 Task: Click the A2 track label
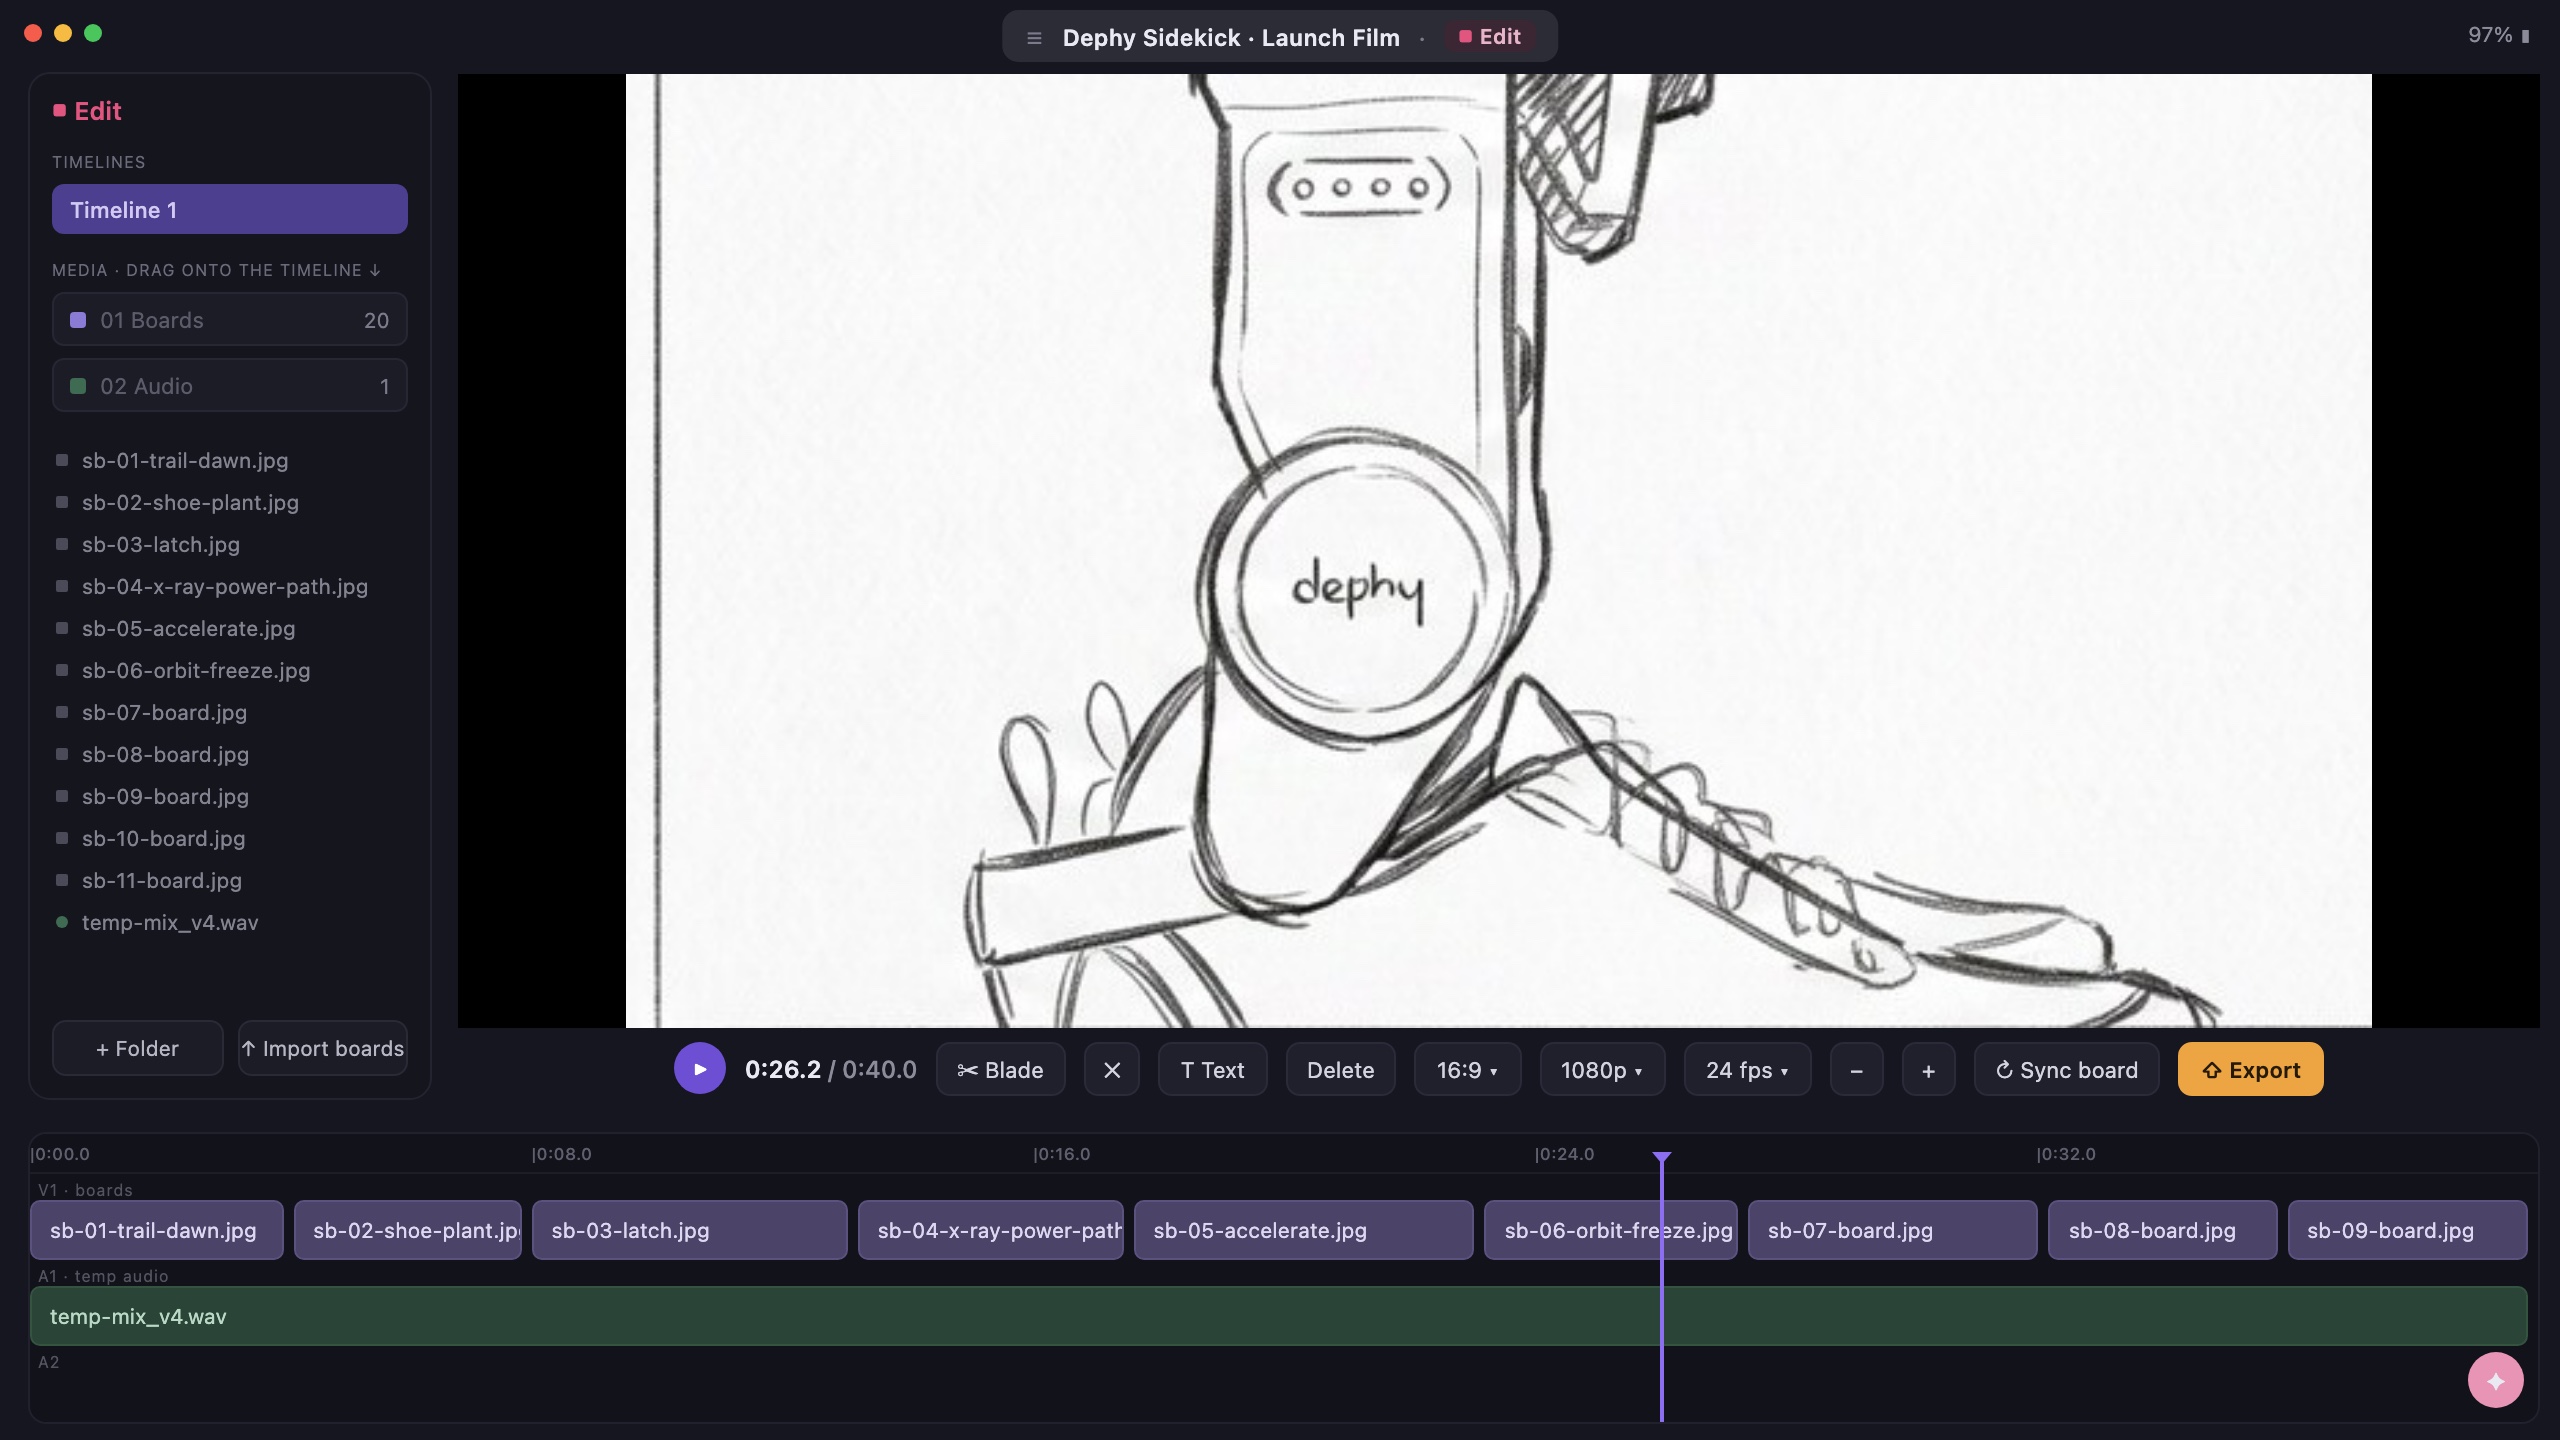49,1362
